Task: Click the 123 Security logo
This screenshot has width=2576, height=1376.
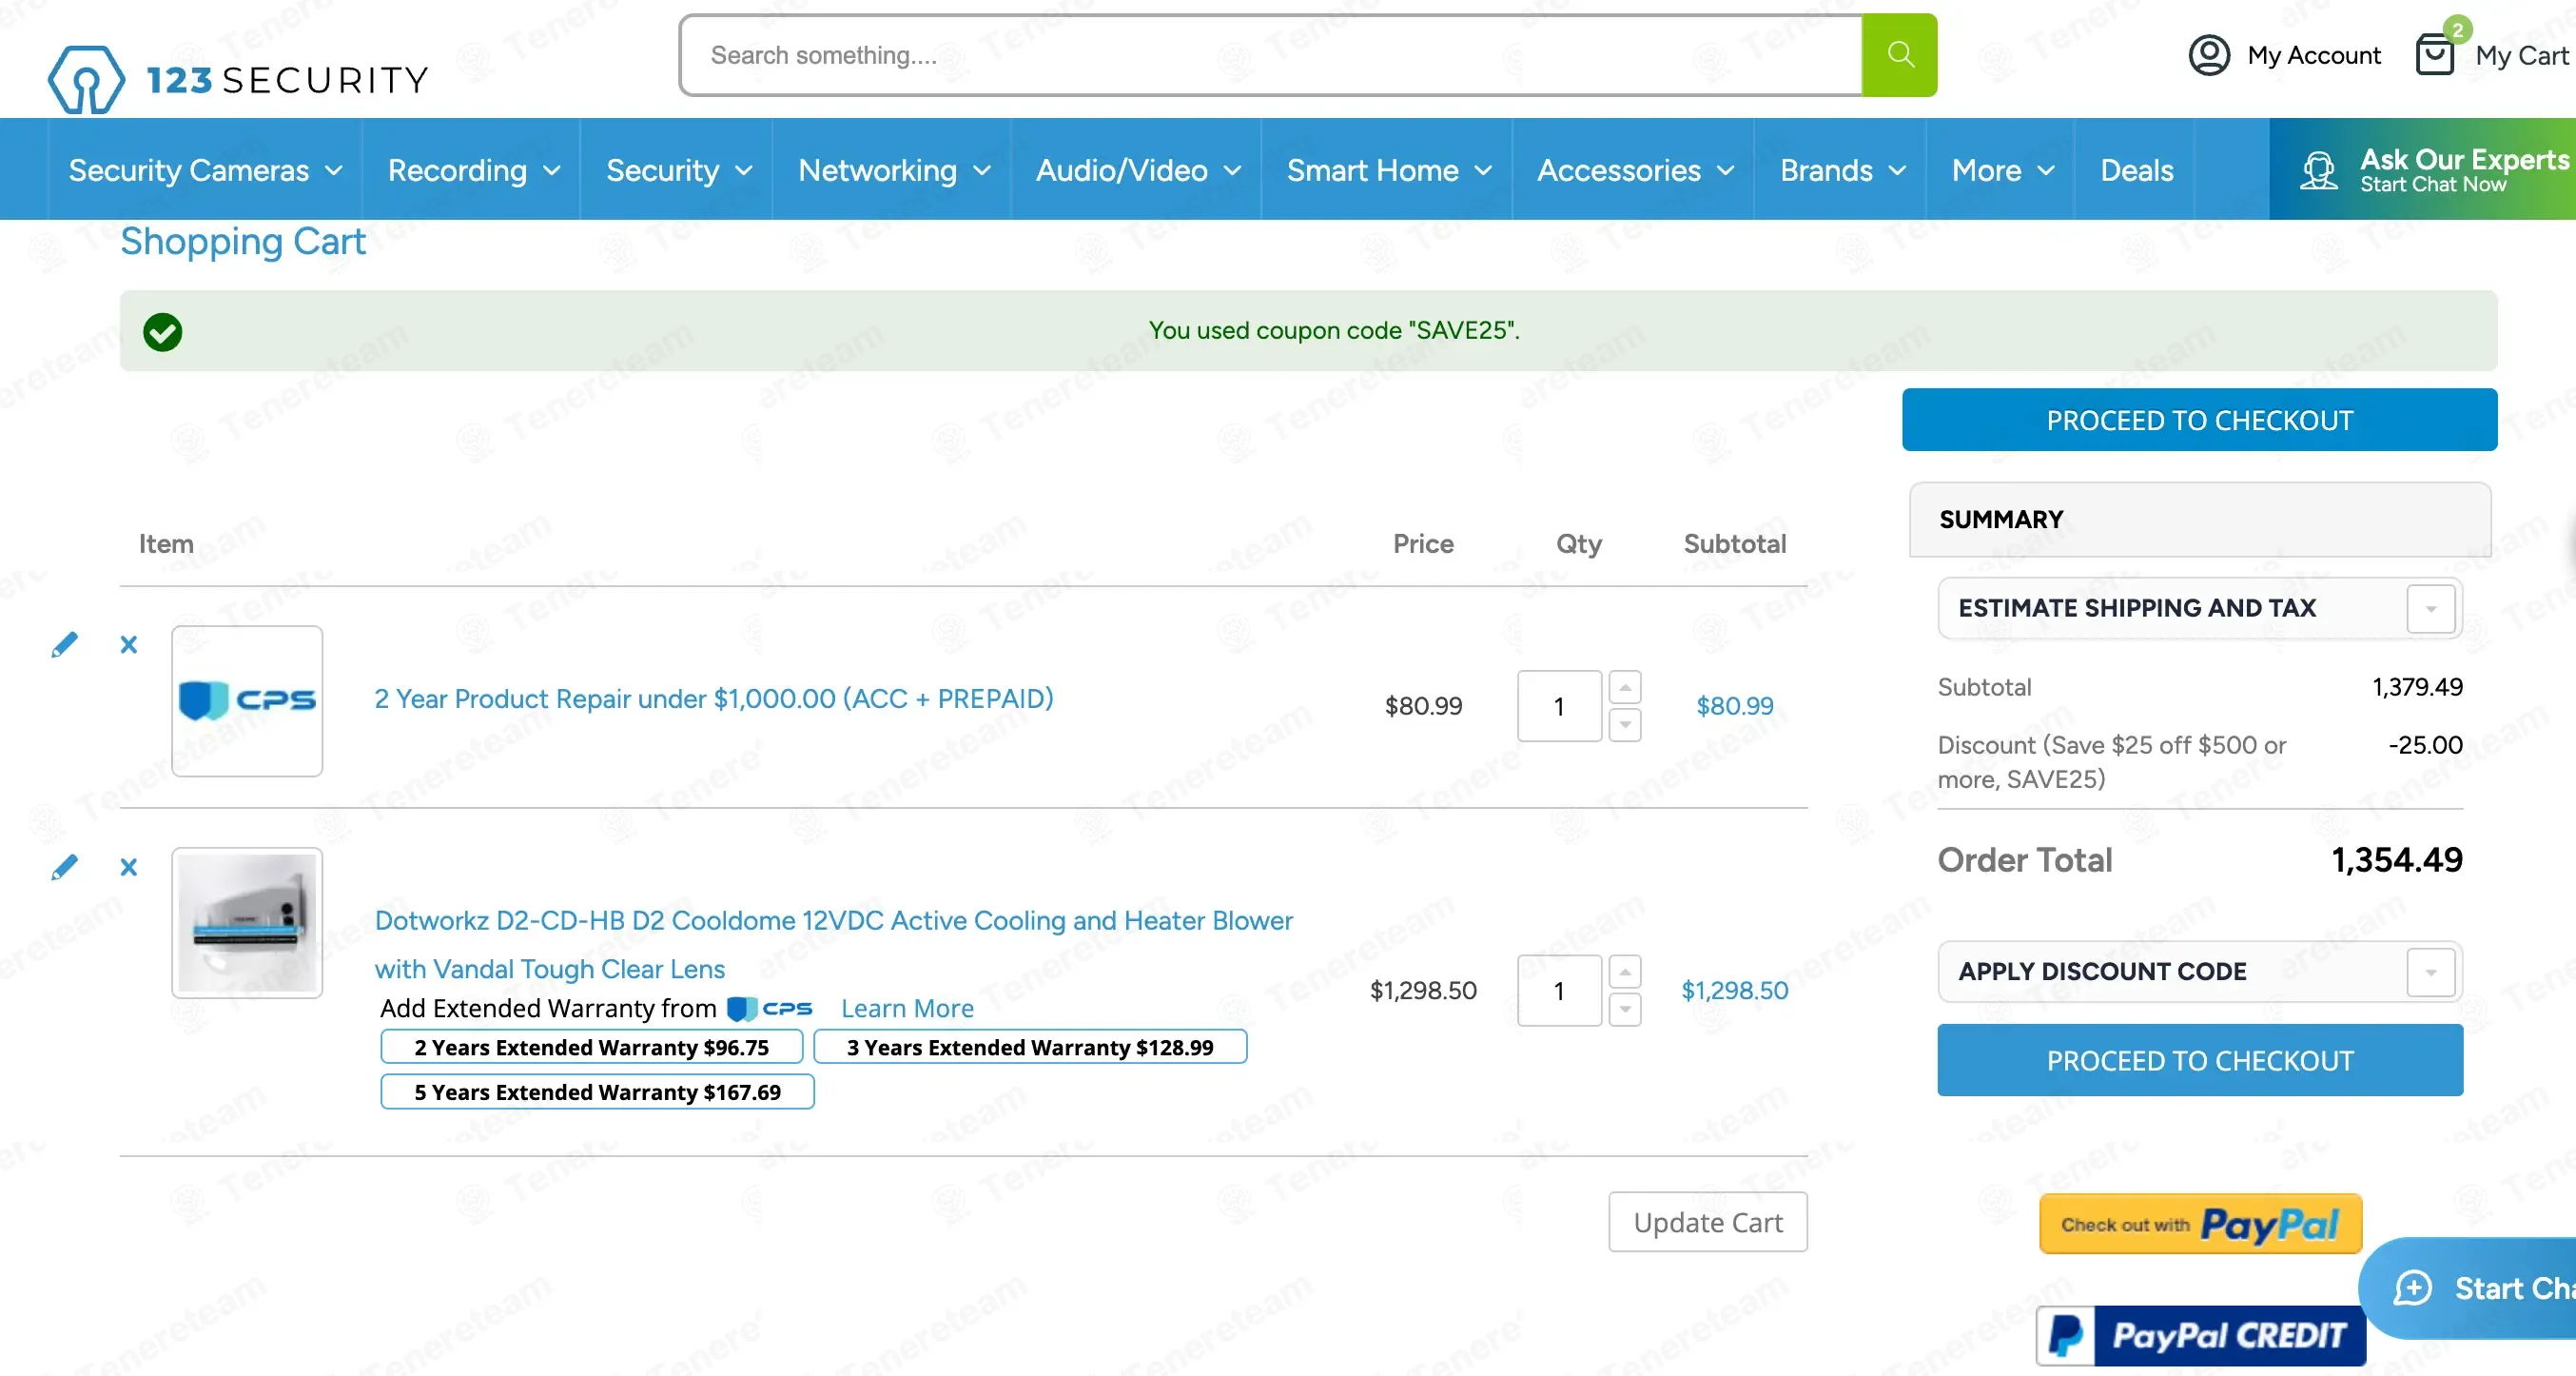Action: tap(238, 78)
